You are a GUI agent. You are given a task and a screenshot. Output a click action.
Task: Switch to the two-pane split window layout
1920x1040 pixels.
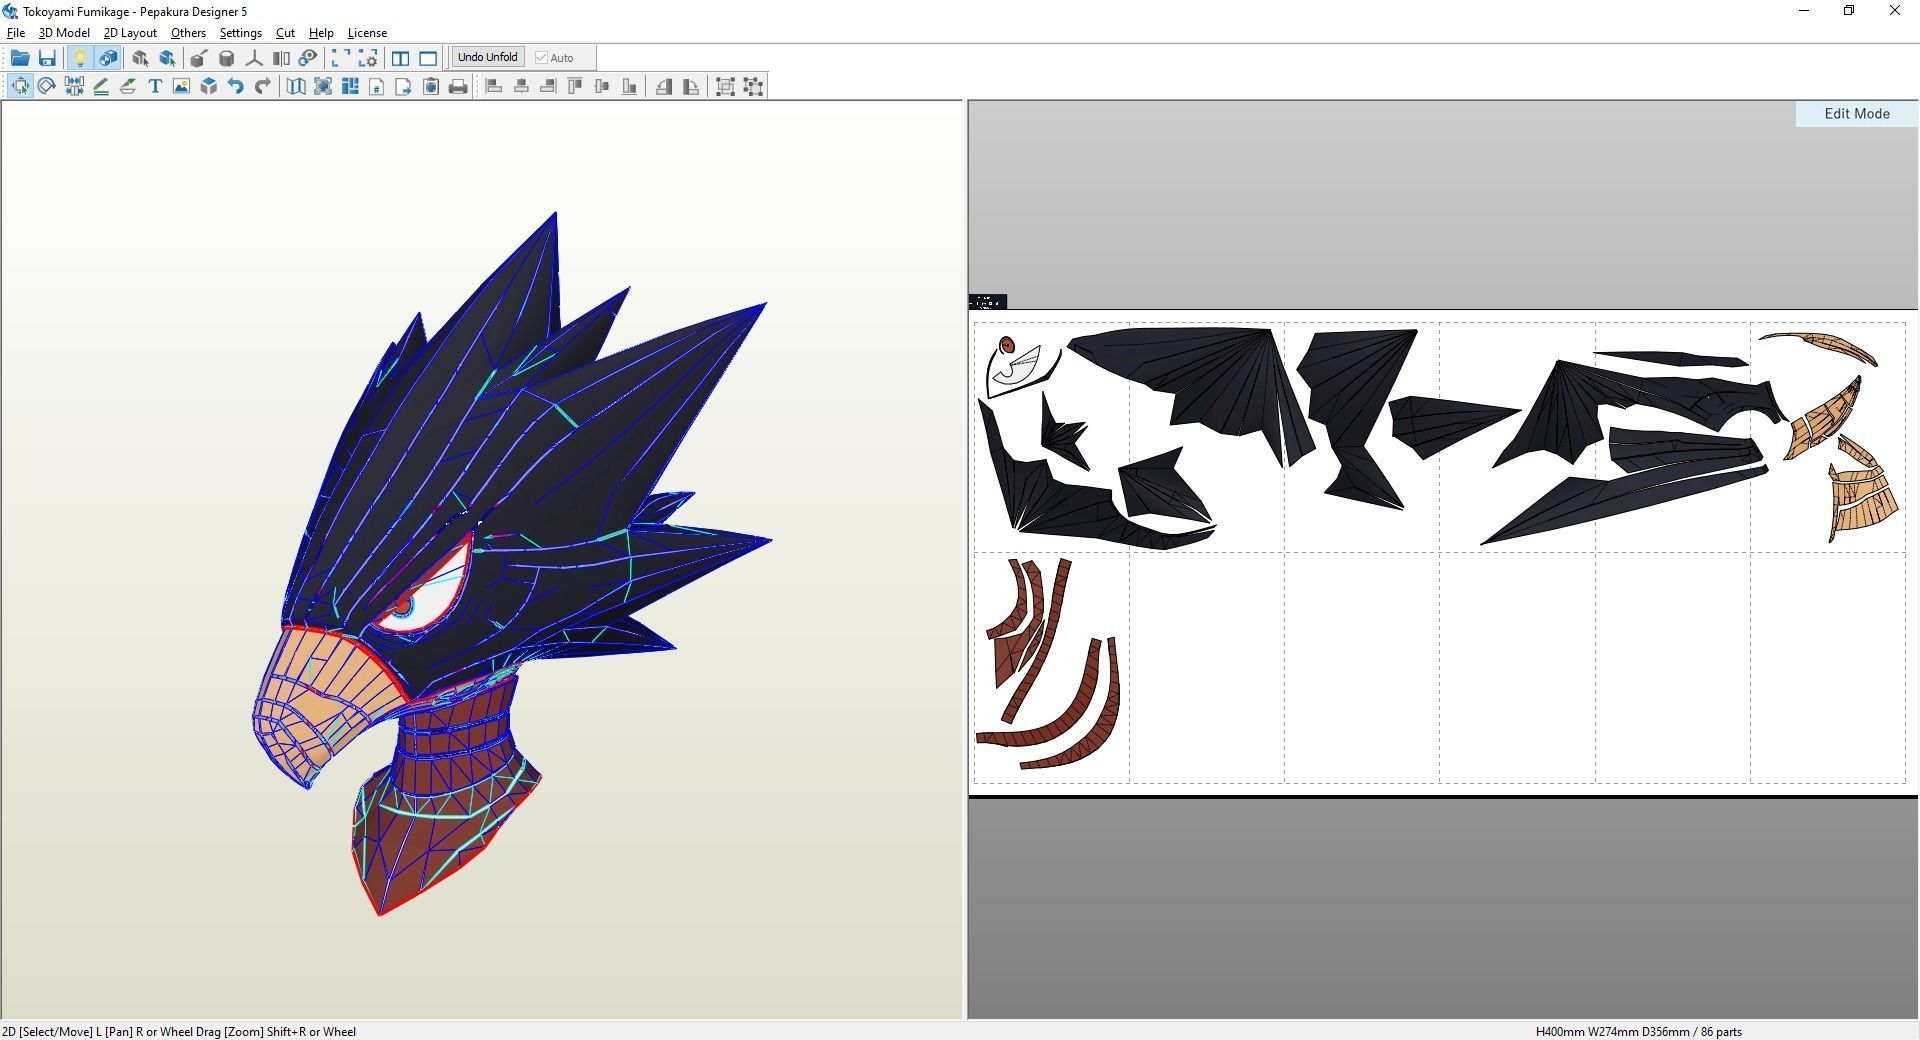401,58
